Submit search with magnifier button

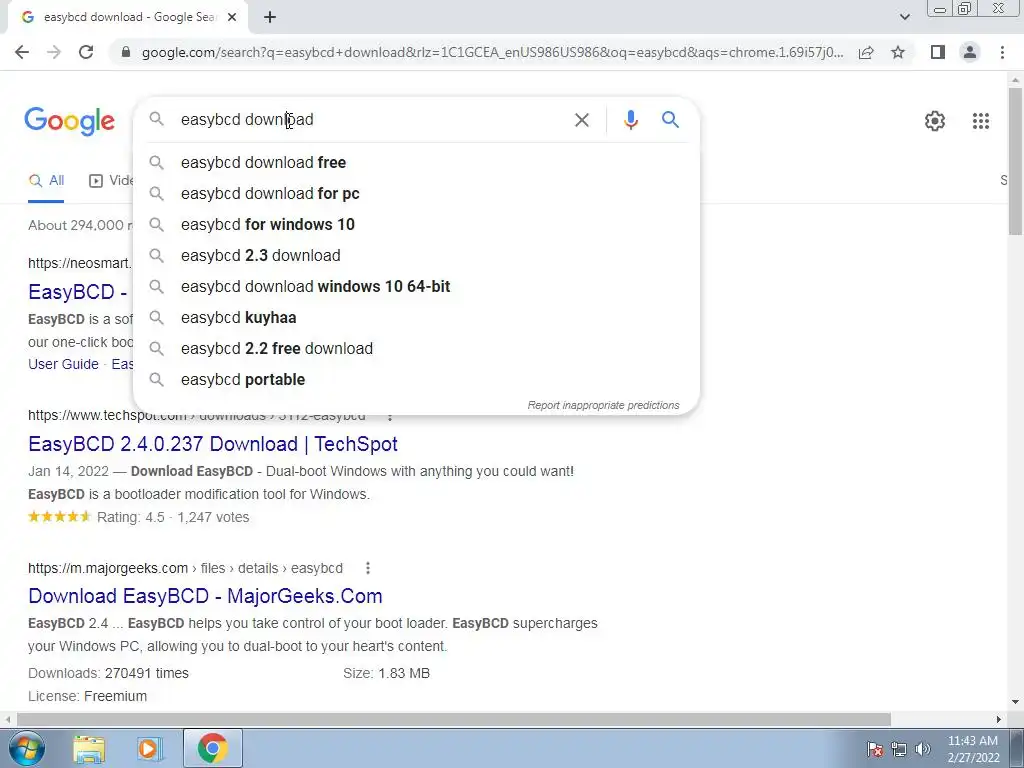coord(670,120)
